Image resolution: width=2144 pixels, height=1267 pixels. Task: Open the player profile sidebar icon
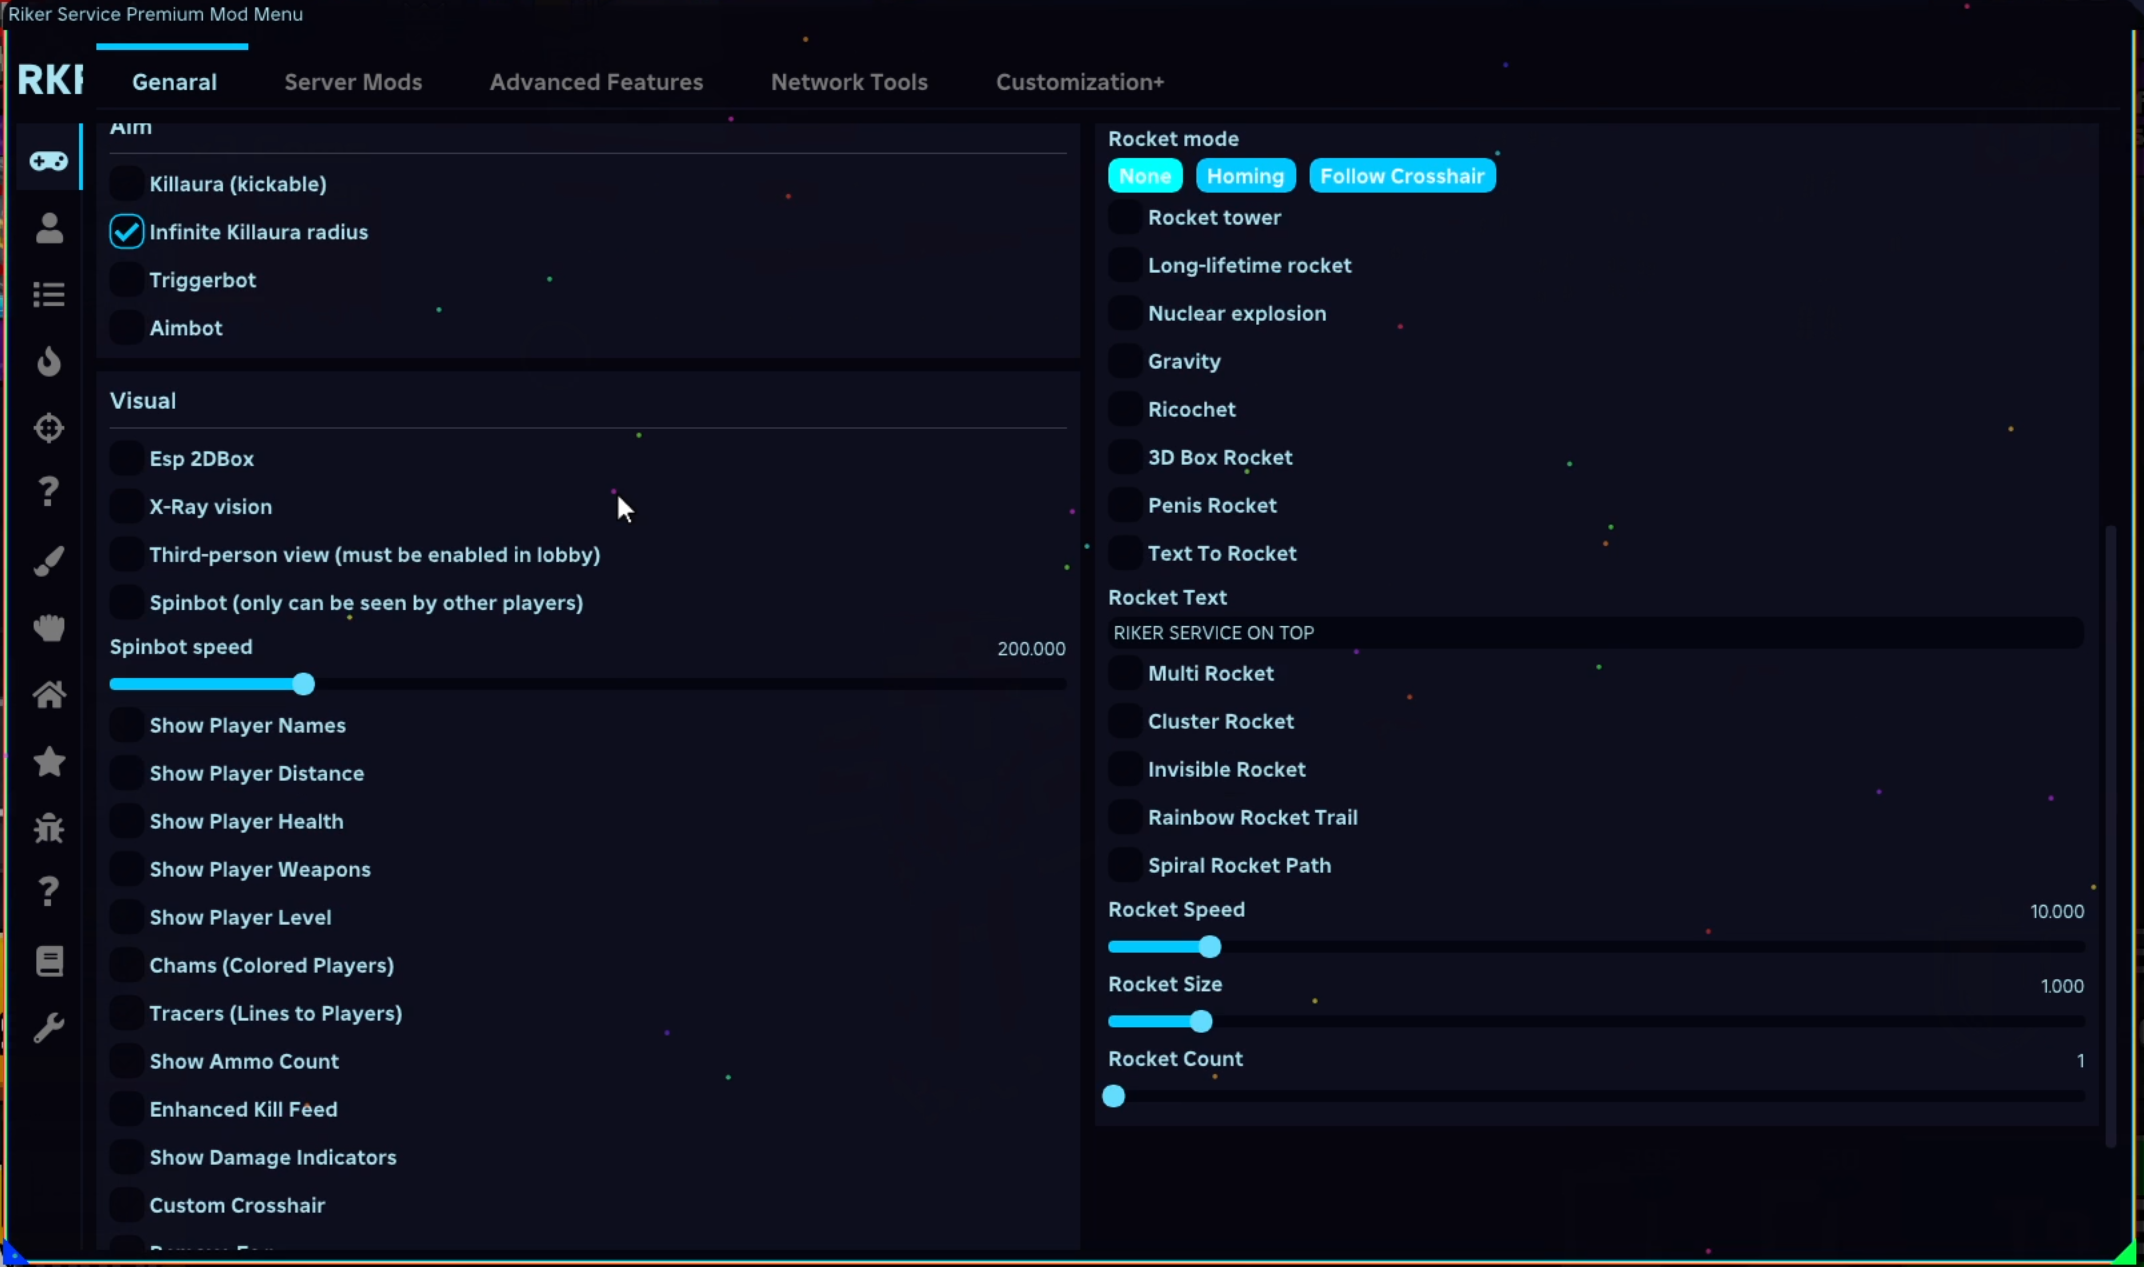tap(48, 228)
